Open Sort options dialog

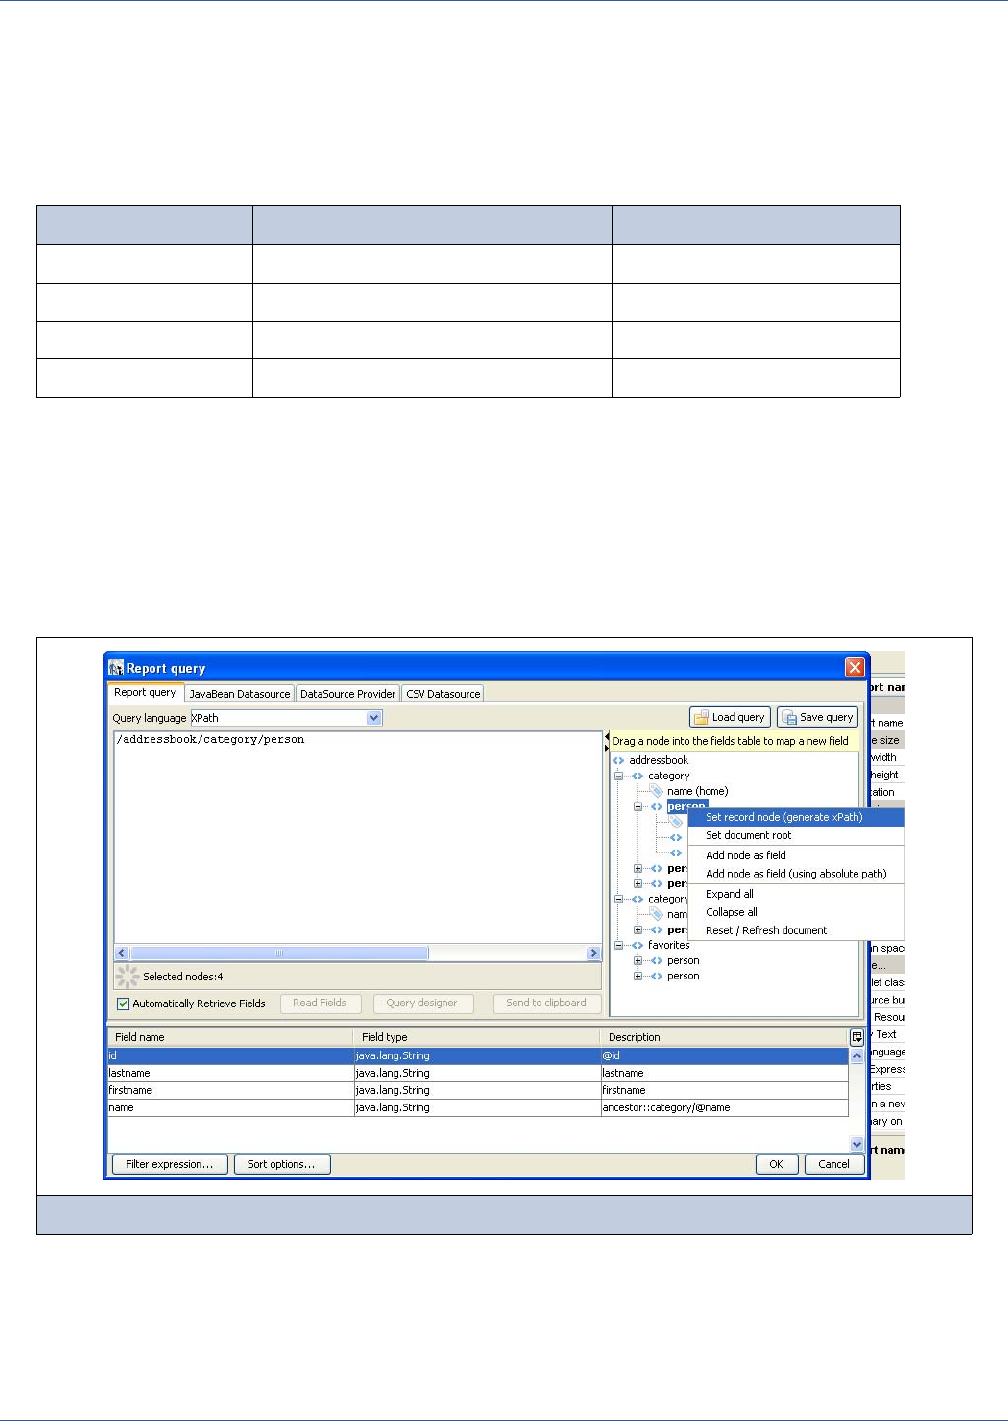coord(281,1164)
